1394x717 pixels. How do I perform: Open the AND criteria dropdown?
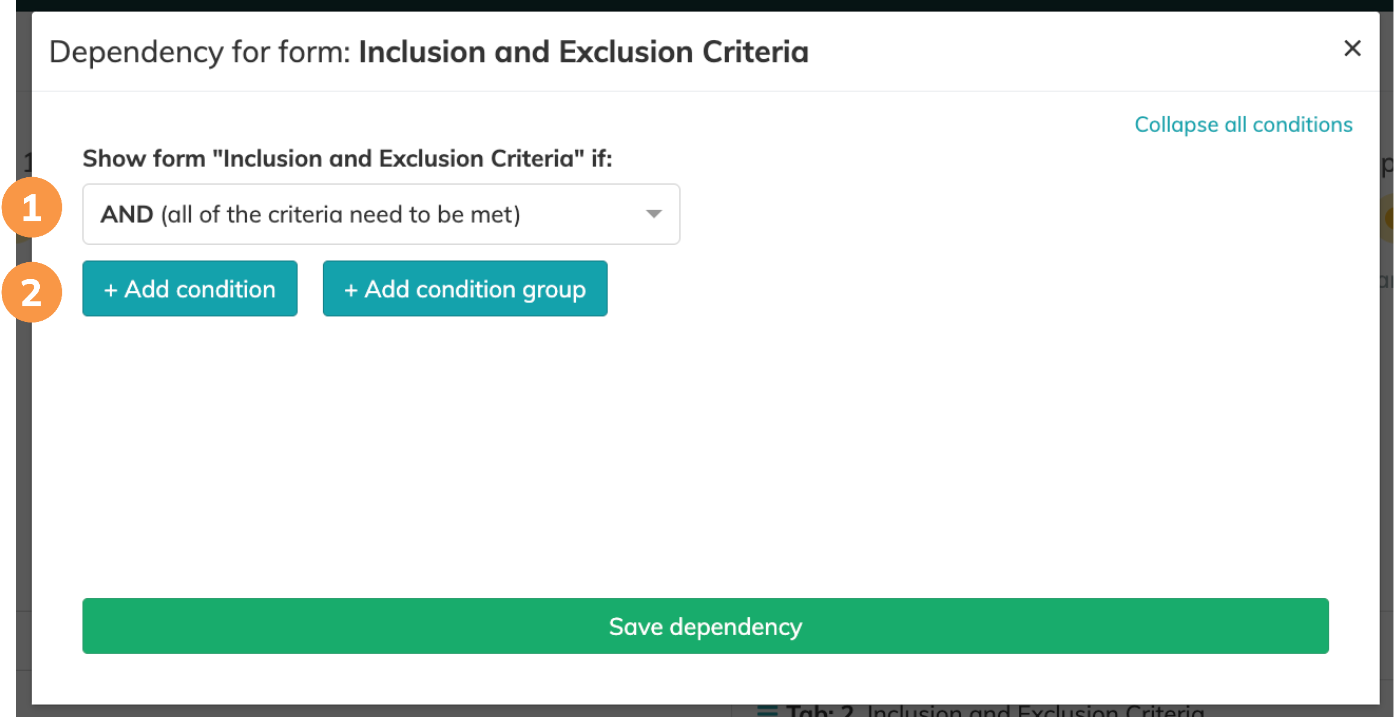[x=380, y=214]
